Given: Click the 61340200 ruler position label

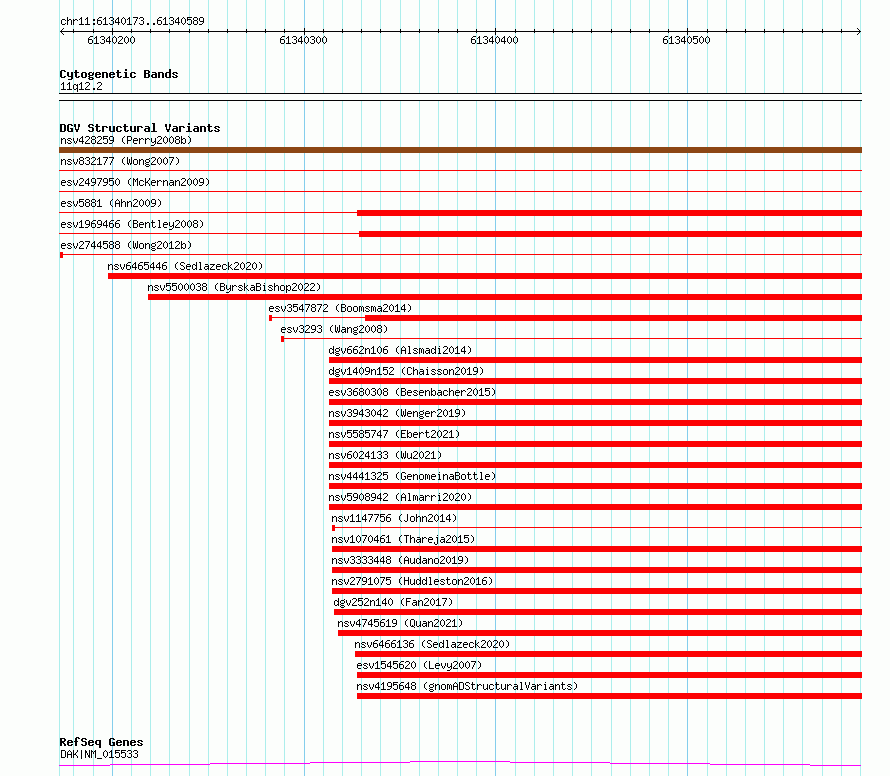Looking at the screenshot, I should coord(111,40).
